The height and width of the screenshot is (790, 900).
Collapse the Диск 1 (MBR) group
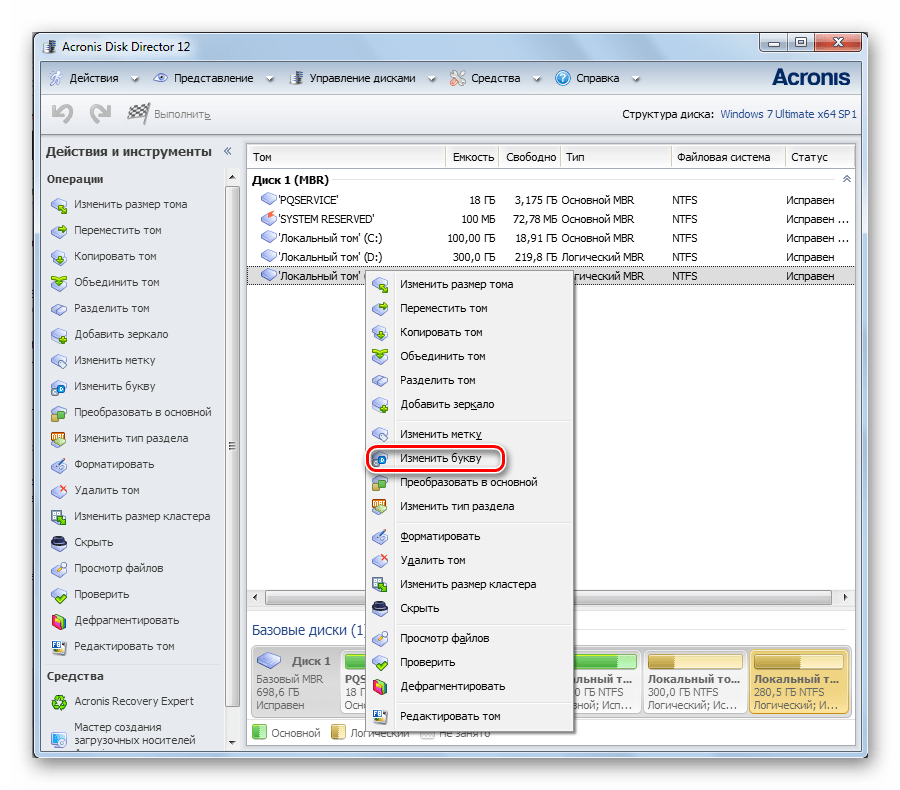click(x=847, y=179)
